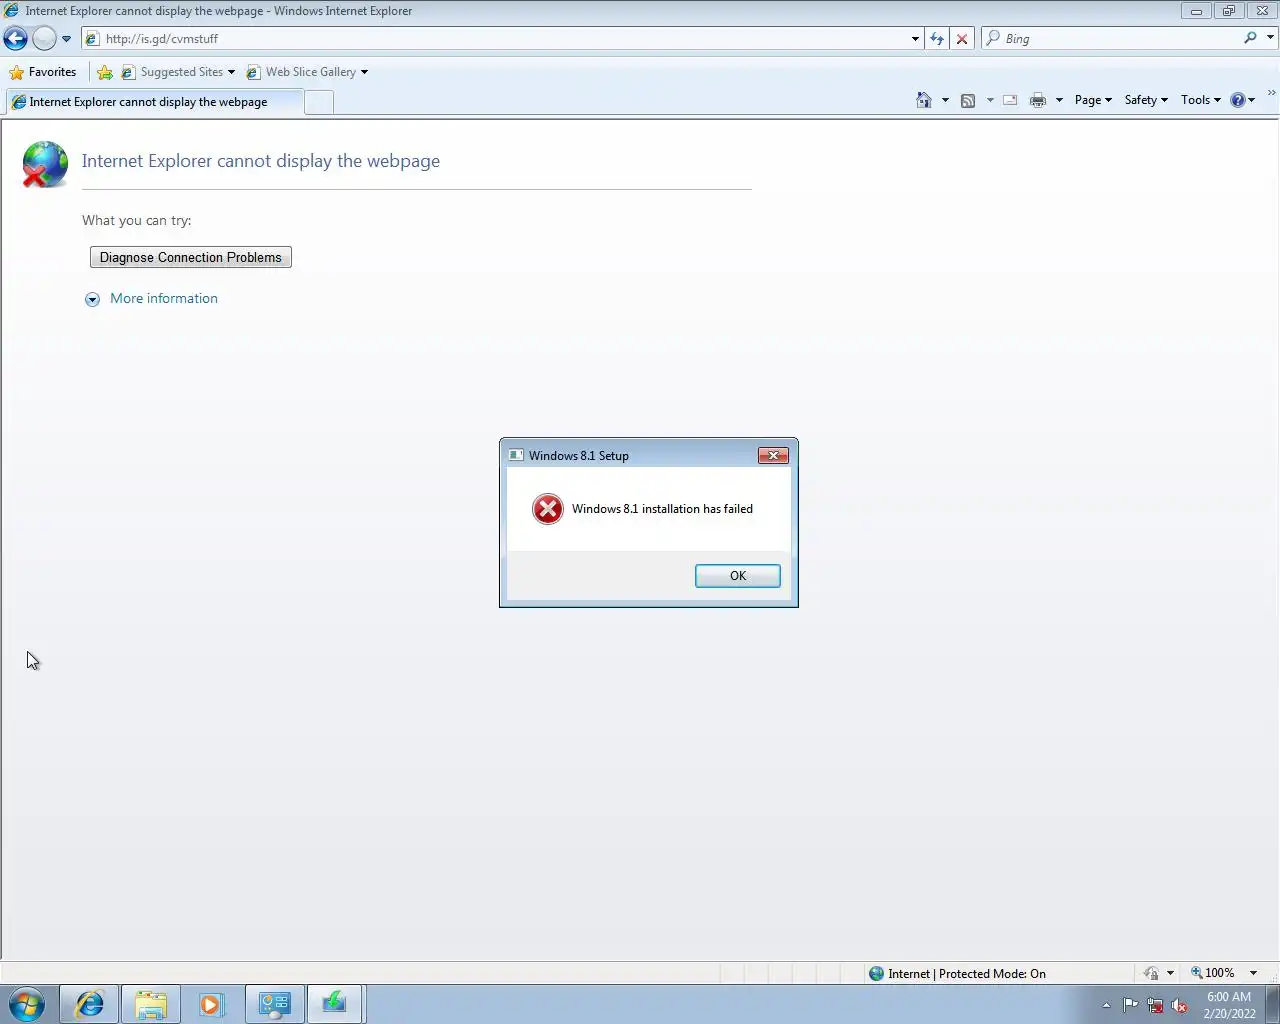This screenshot has height=1024, width=1280.
Task: Show hidden tray icons arrow
Action: (x=1106, y=1005)
